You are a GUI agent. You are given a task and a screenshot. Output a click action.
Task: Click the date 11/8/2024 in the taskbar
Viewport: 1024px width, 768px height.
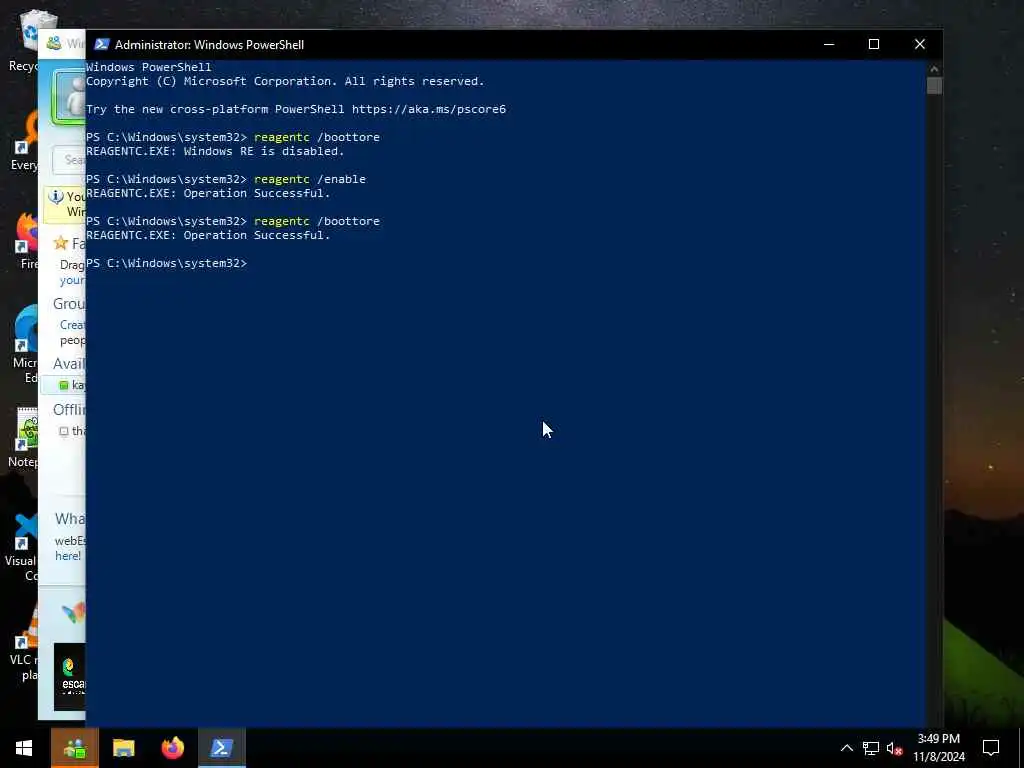938,757
